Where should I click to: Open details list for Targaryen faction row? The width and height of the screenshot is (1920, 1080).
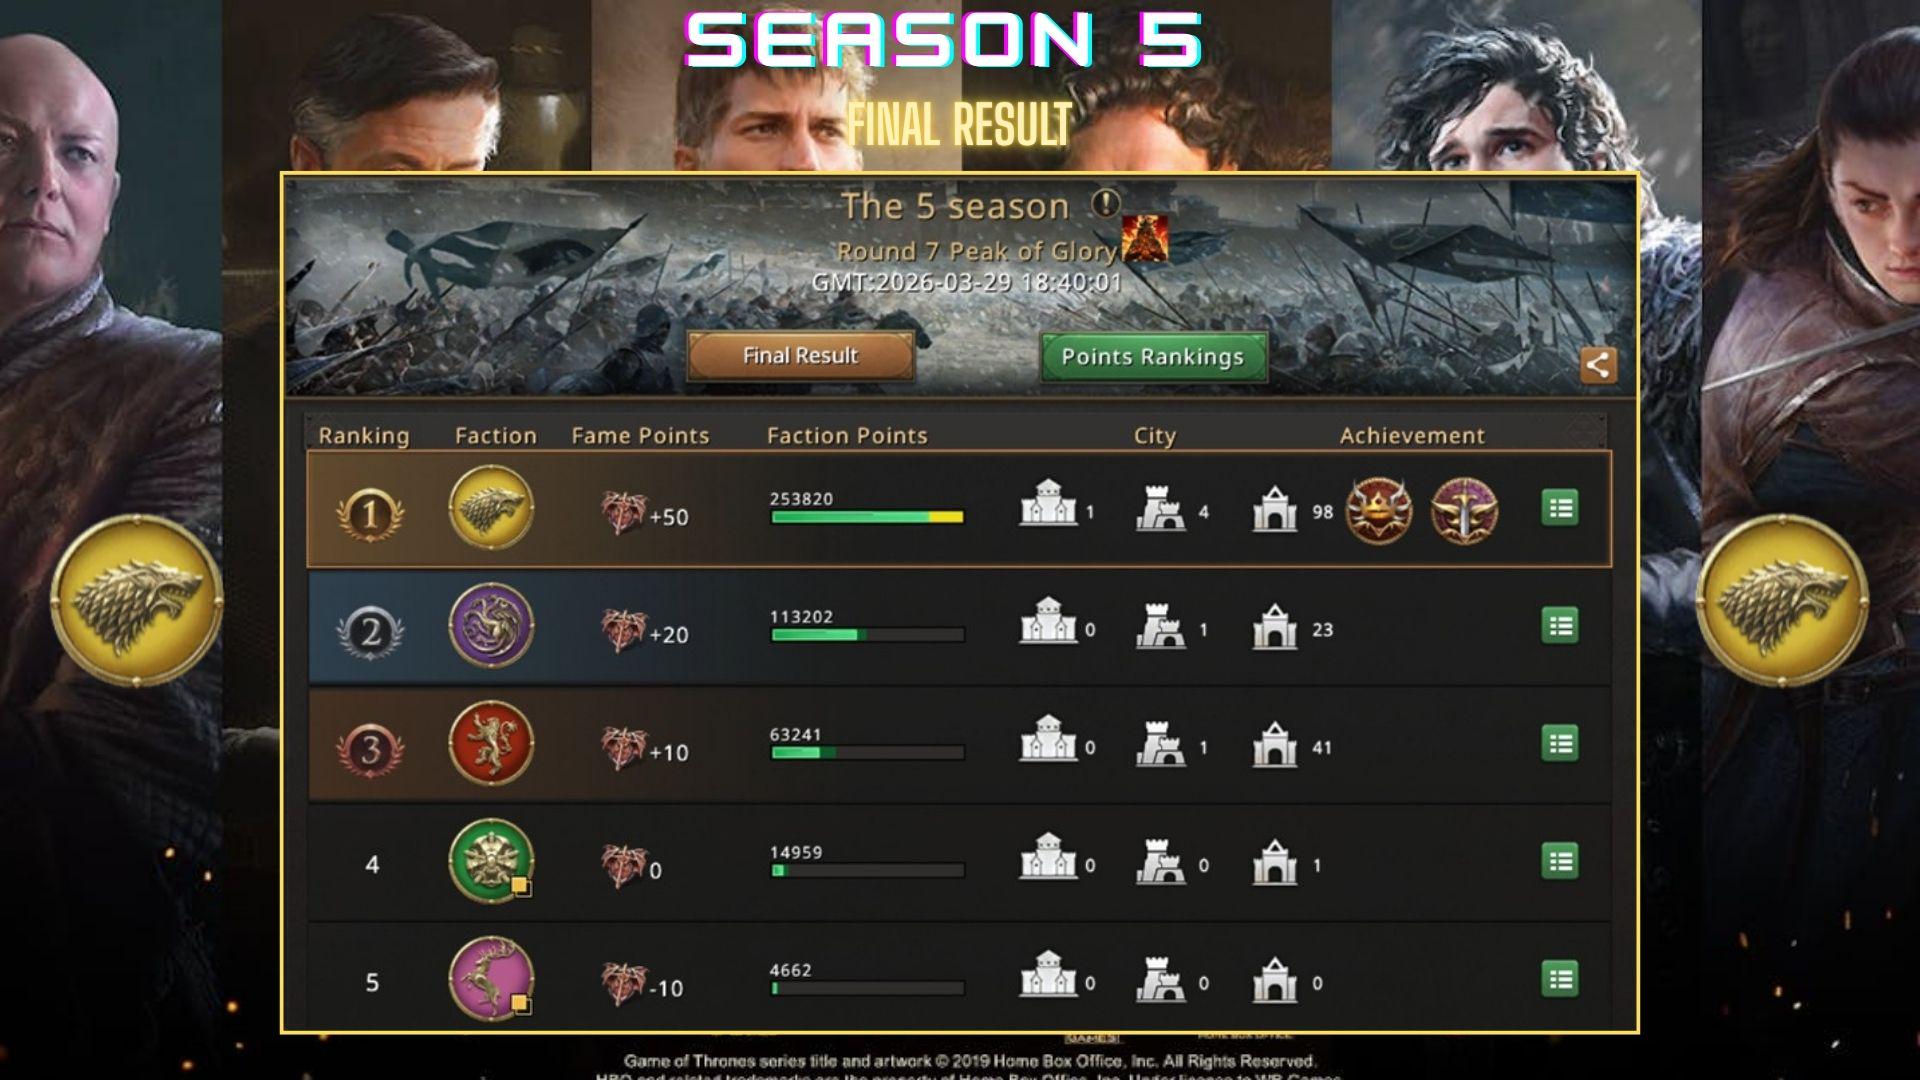pos(1559,626)
